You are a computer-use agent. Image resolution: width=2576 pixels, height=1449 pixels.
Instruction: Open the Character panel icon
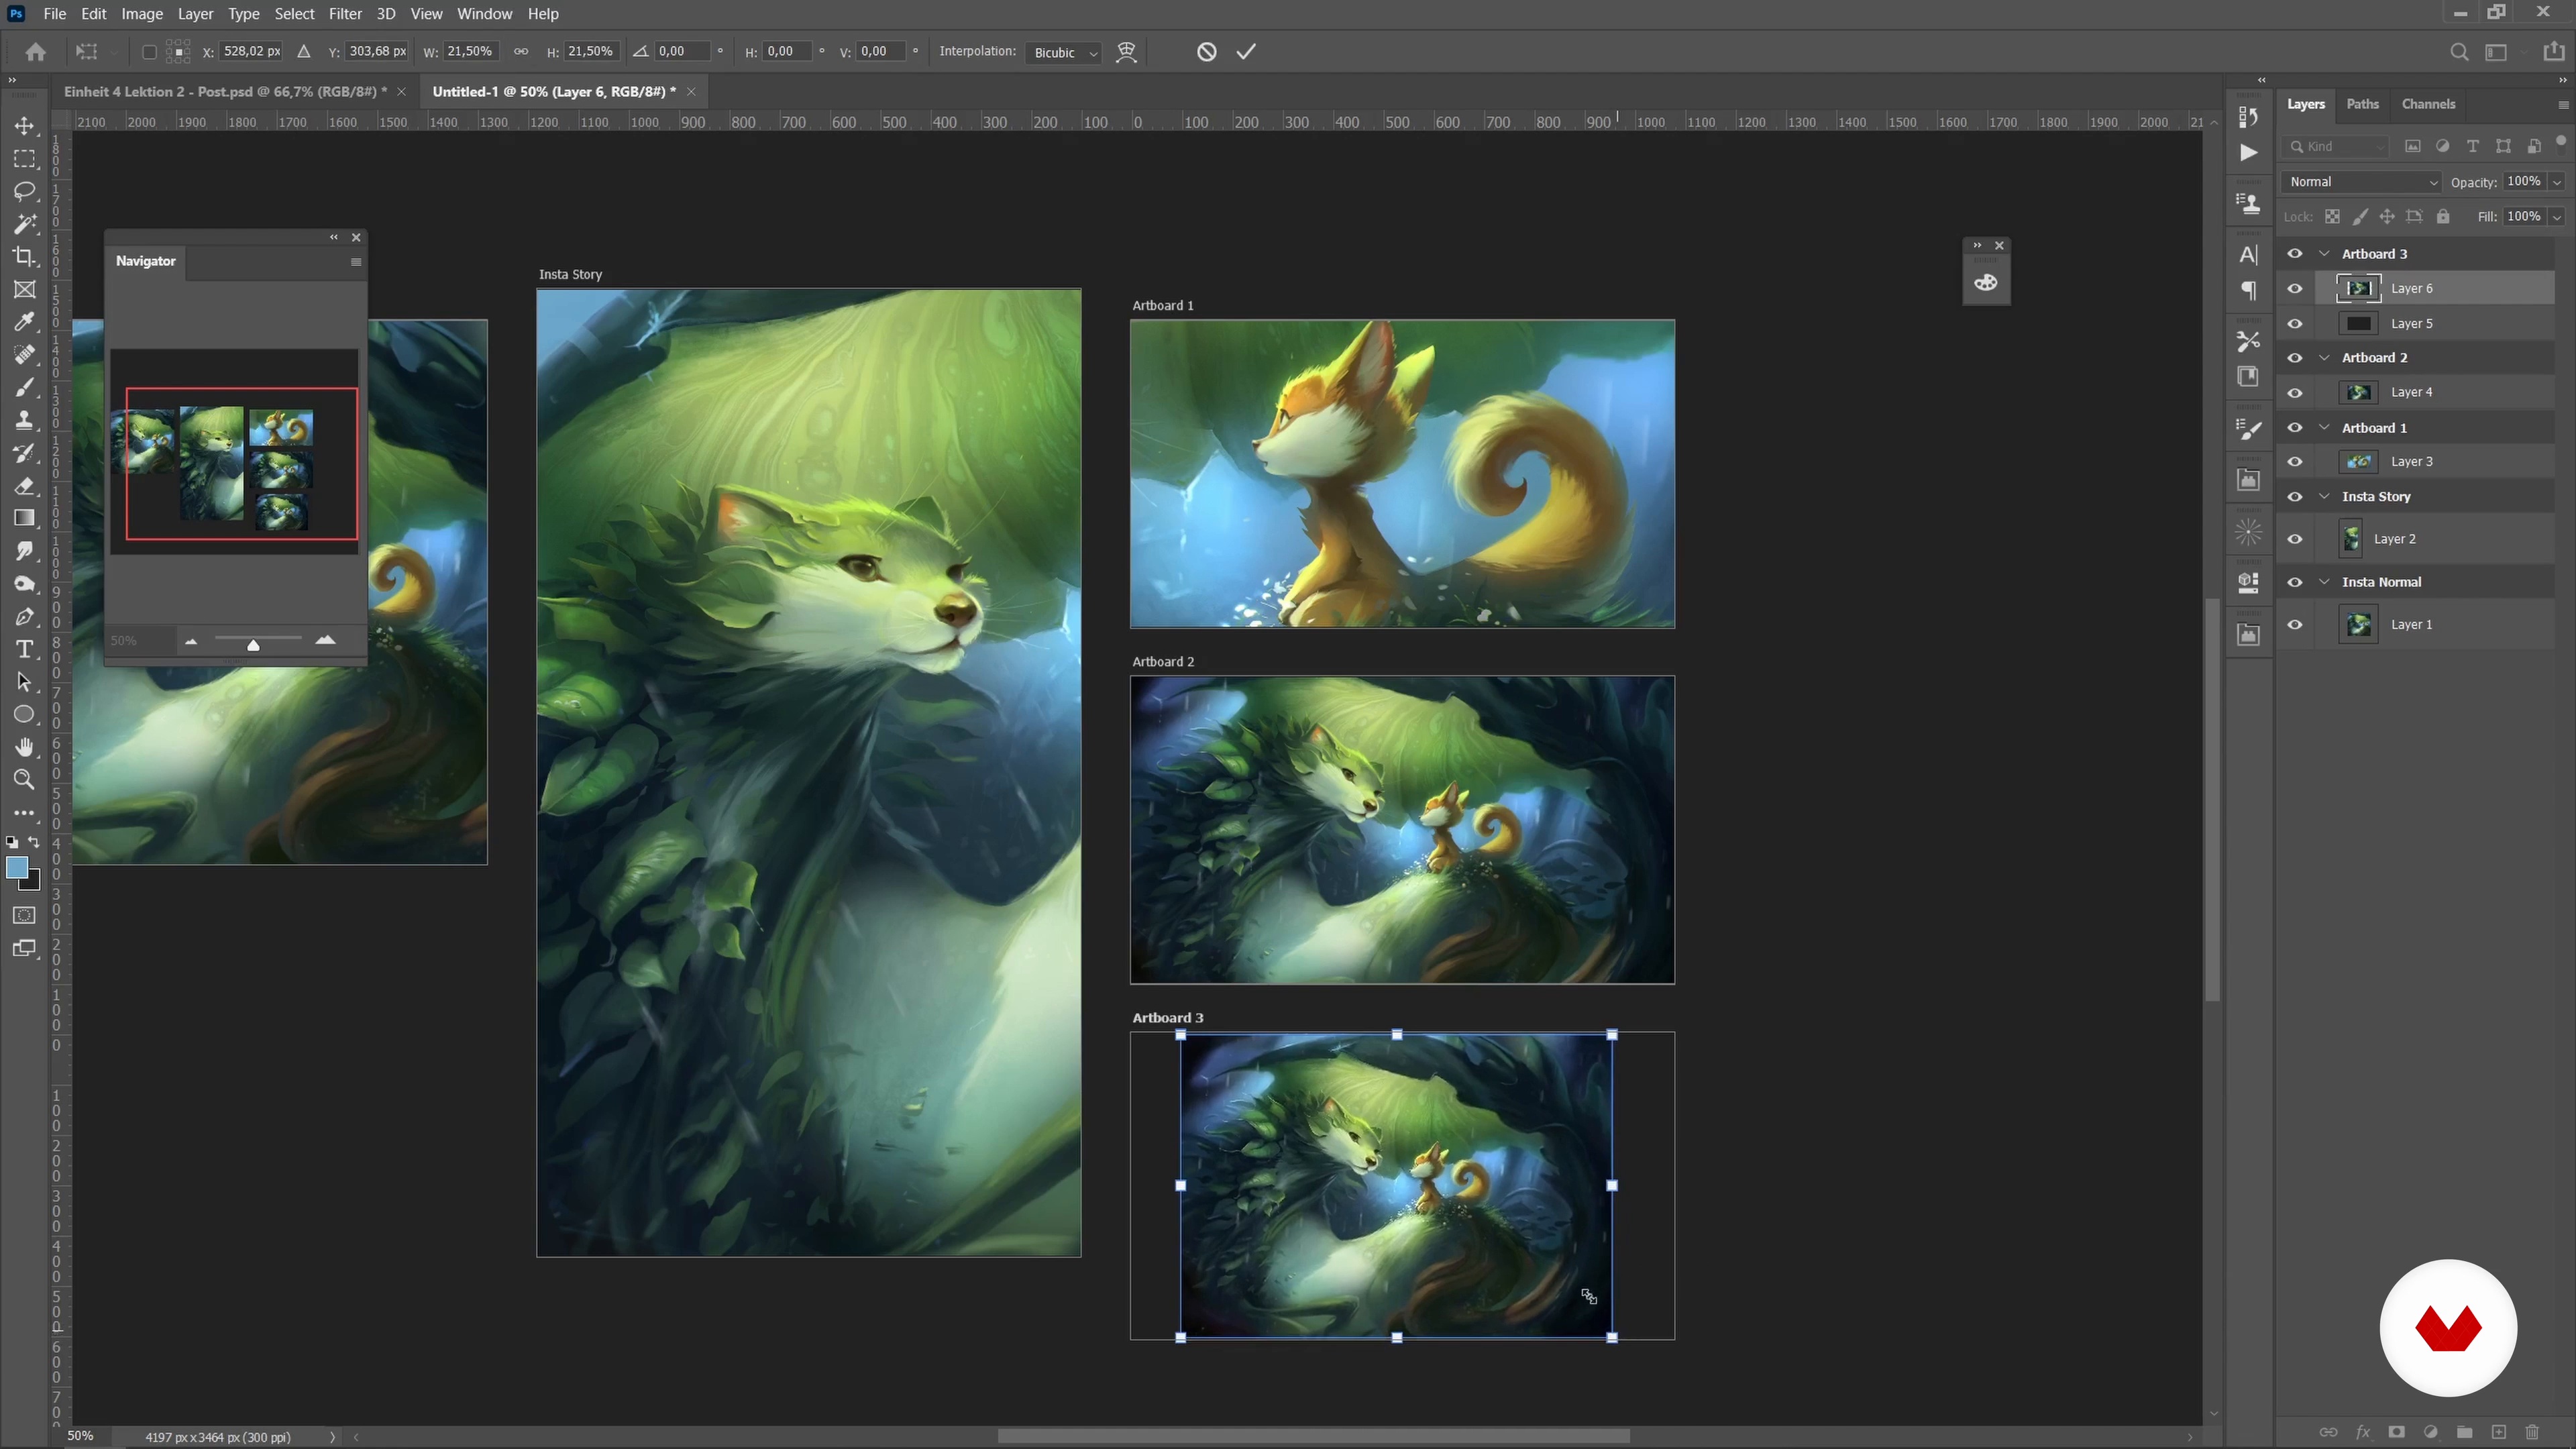coord(2248,255)
